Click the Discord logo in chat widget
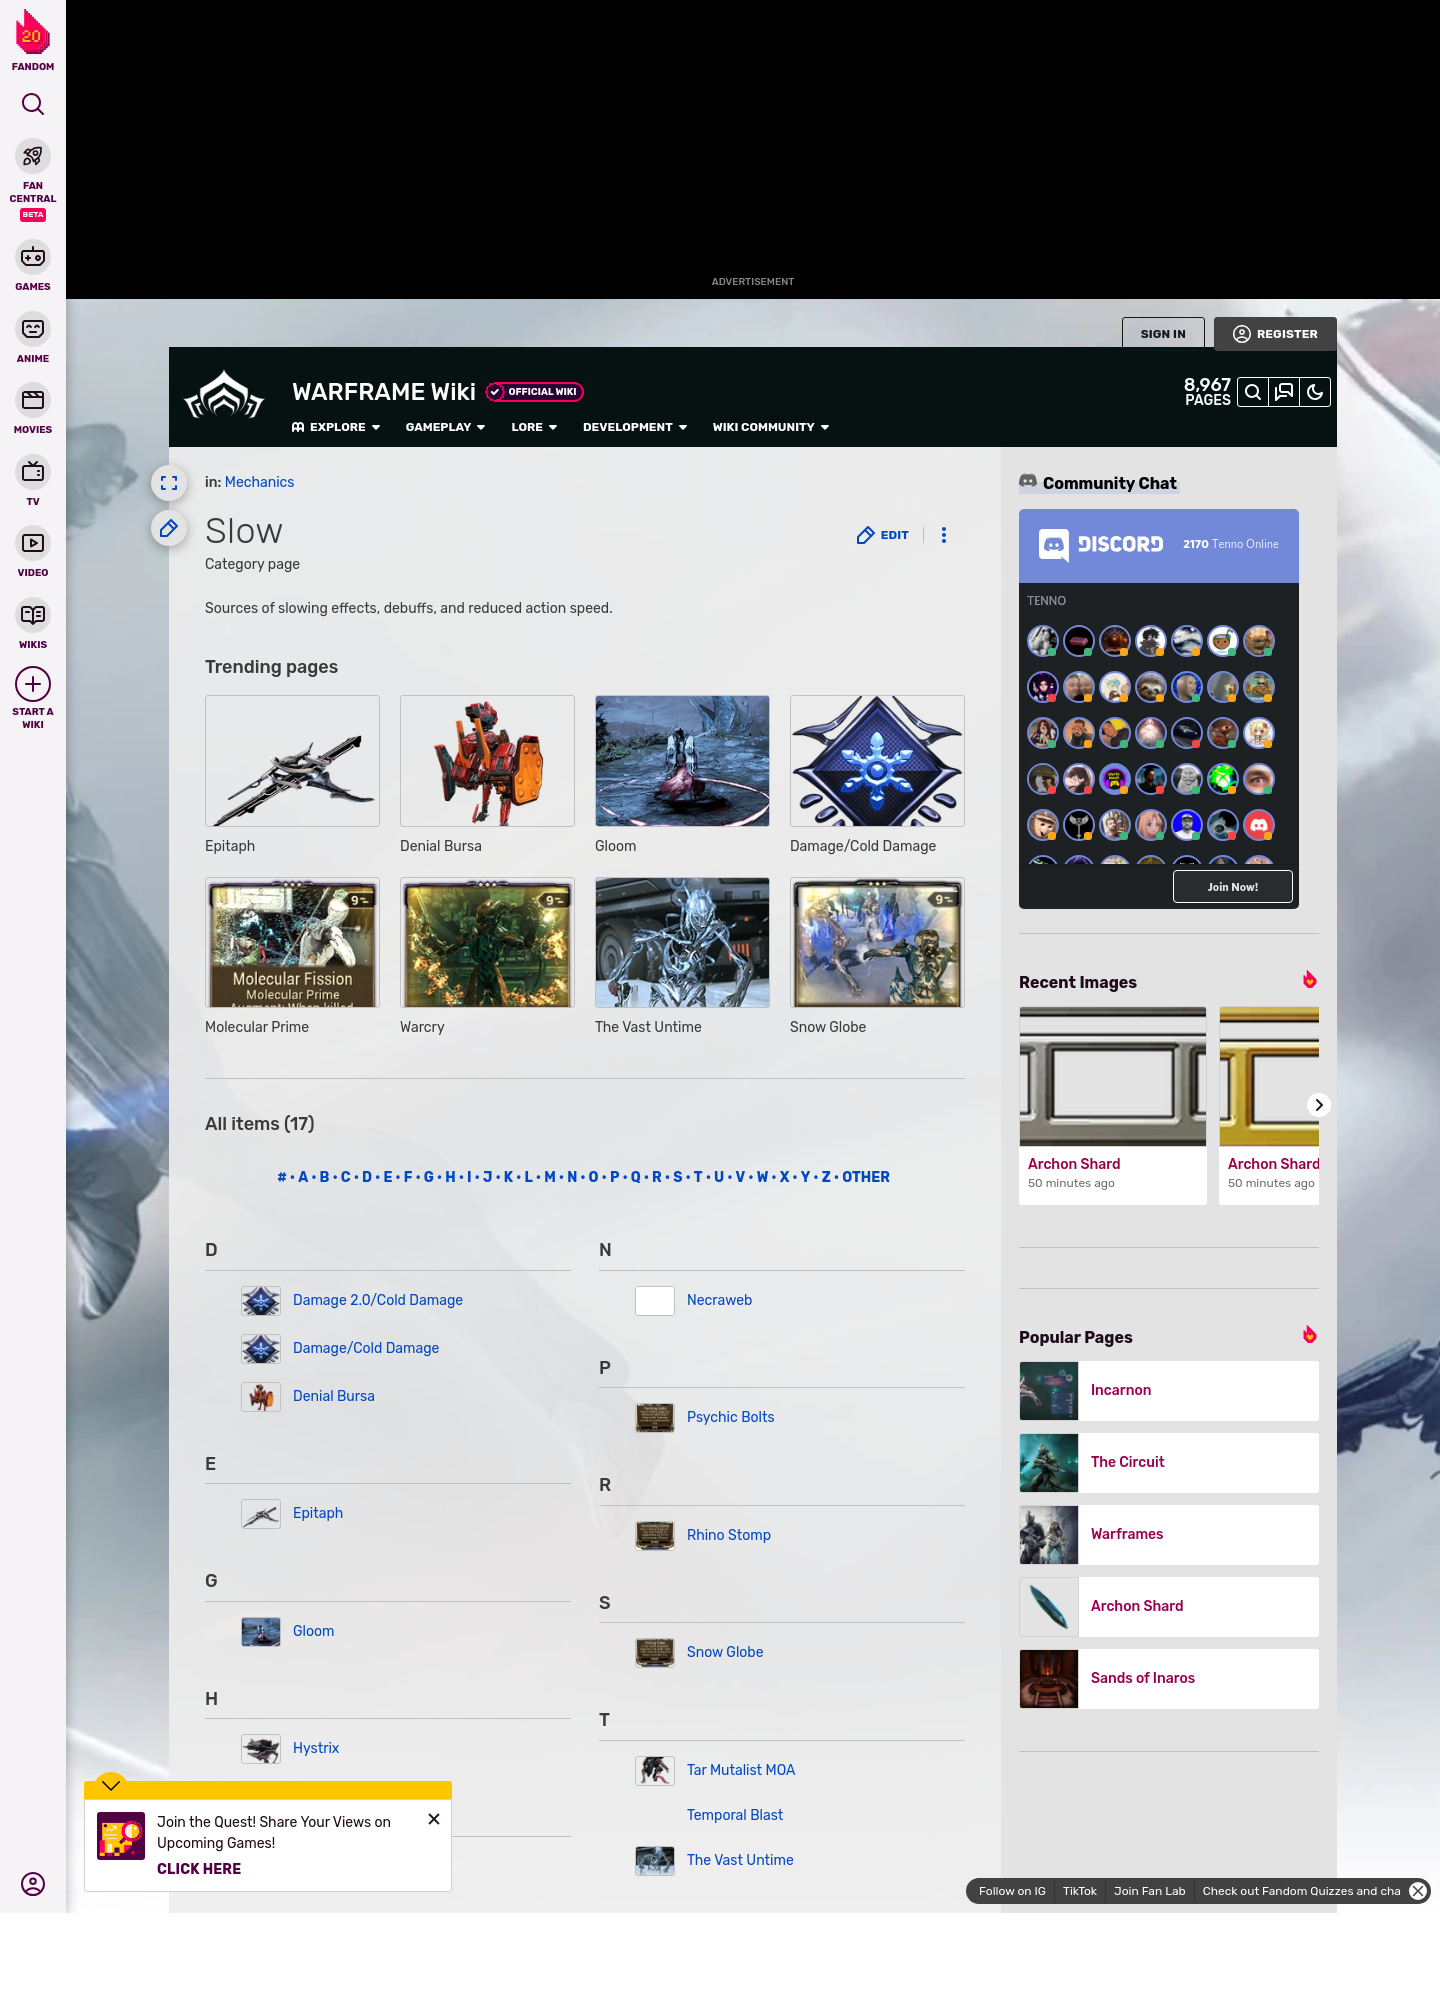 point(1101,545)
